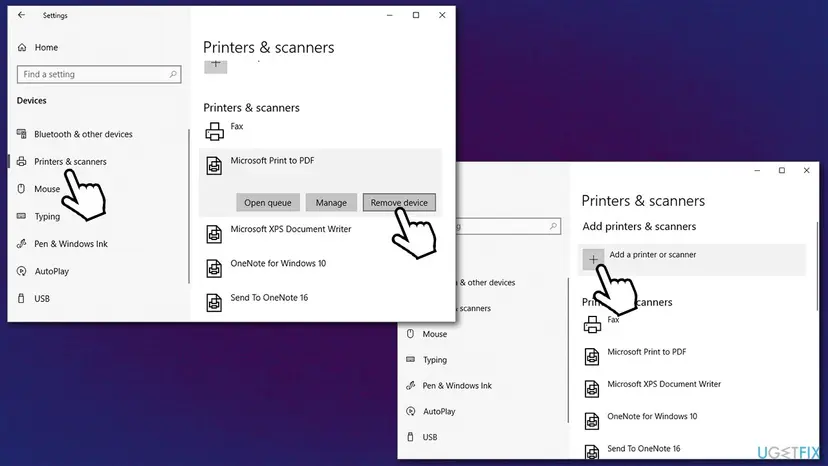
Task: Open the Mouse settings page in the front window
Action: [x=47, y=189]
